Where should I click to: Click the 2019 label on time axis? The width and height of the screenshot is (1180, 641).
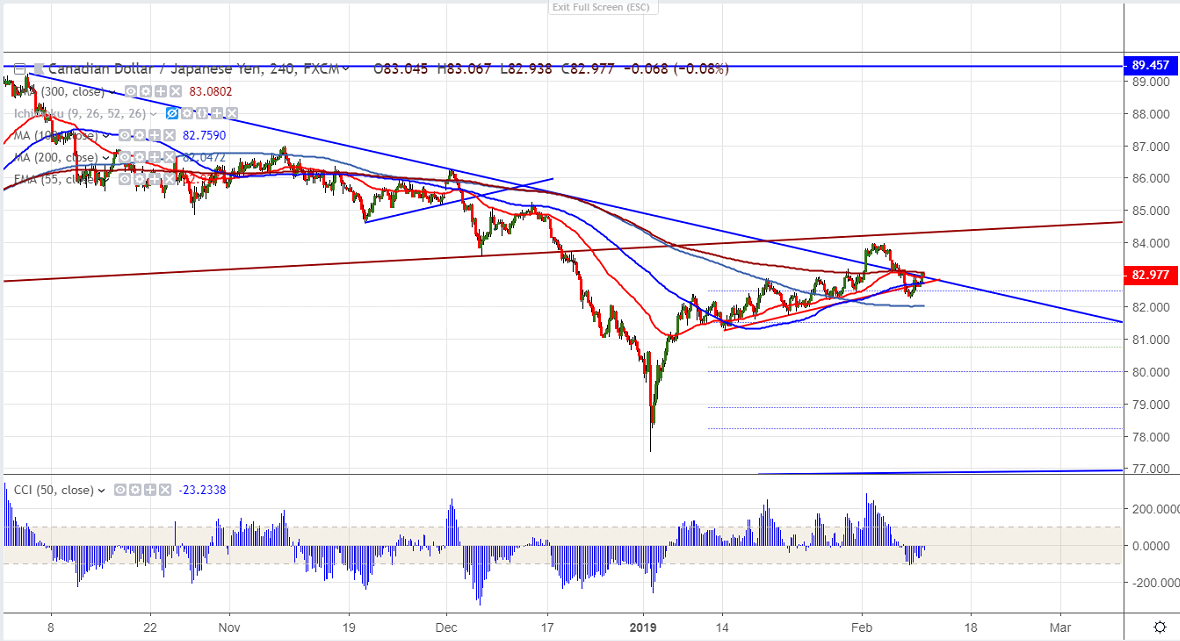(x=643, y=627)
